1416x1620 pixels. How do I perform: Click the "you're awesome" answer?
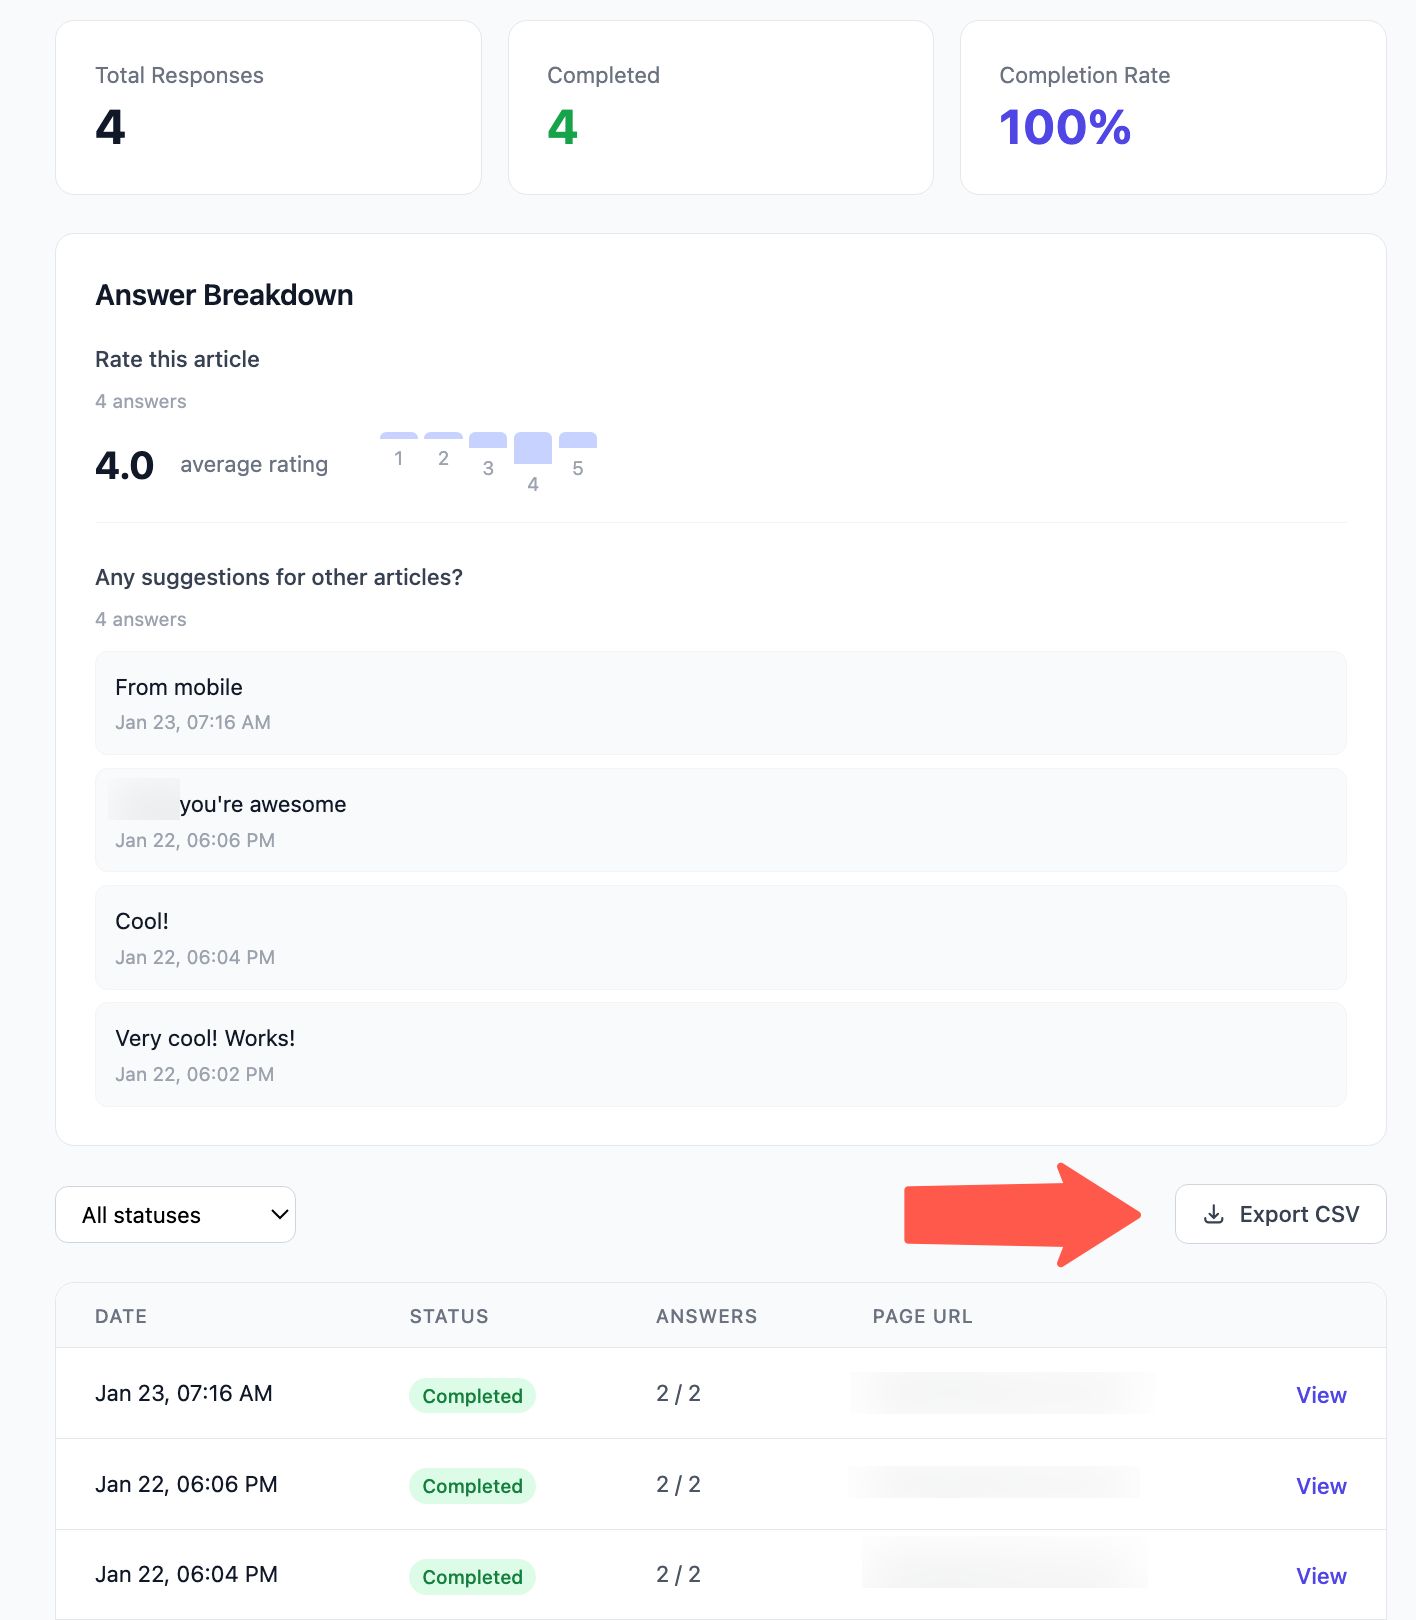click(x=721, y=820)
